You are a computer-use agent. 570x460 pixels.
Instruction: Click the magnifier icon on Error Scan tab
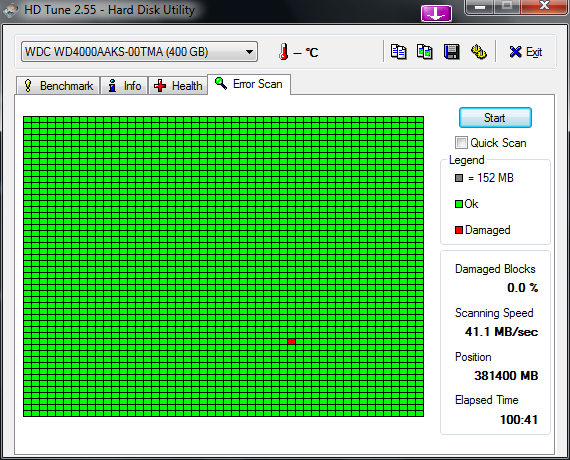point(221,83)
